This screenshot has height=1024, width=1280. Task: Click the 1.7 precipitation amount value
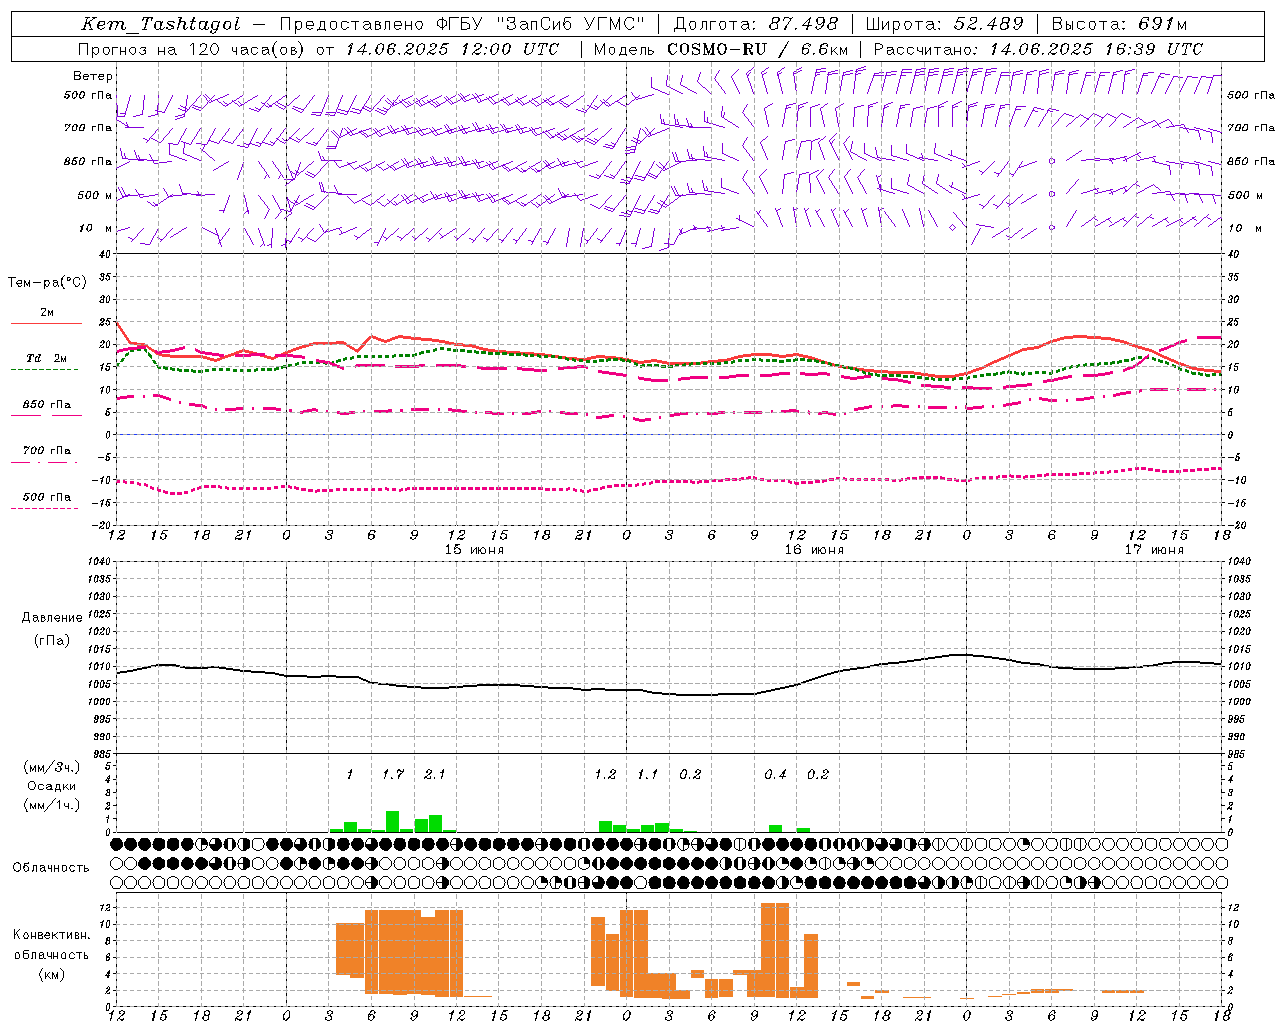[x=393, y=774]
